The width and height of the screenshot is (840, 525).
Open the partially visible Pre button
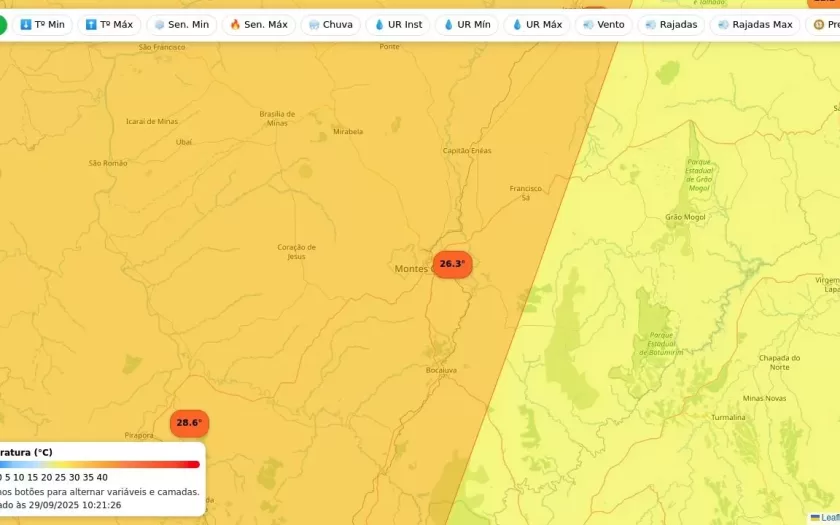click(824, 25)
